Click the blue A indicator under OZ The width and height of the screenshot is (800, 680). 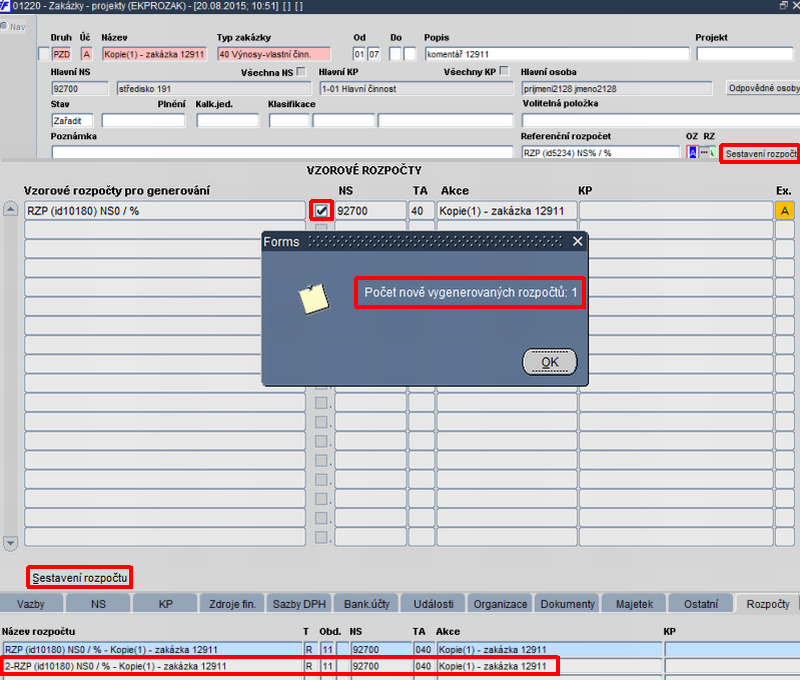pos(692,153)
